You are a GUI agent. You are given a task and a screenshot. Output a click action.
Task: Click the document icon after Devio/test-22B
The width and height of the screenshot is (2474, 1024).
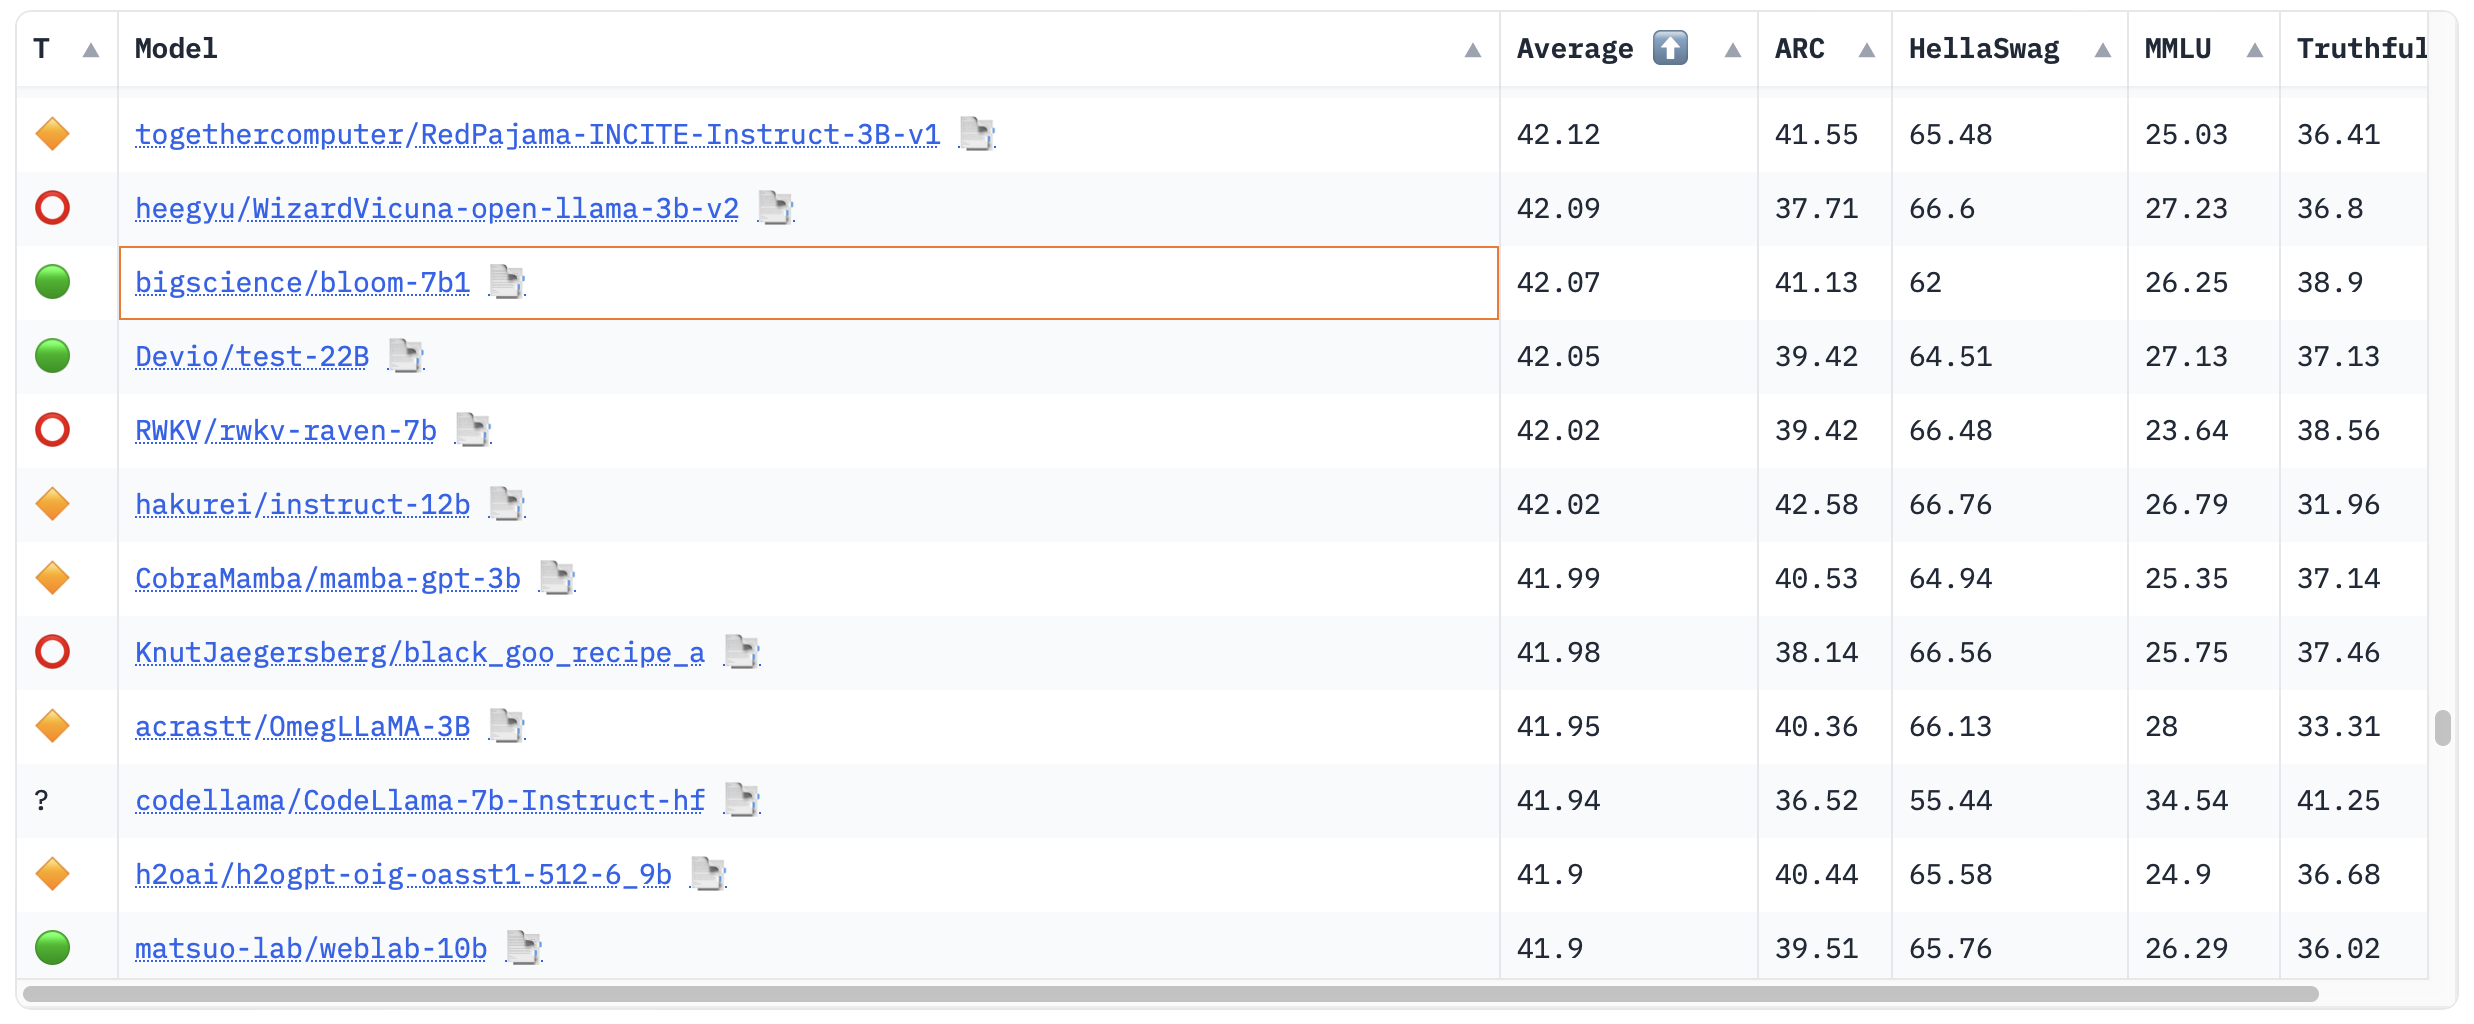[x=405, y=356]
